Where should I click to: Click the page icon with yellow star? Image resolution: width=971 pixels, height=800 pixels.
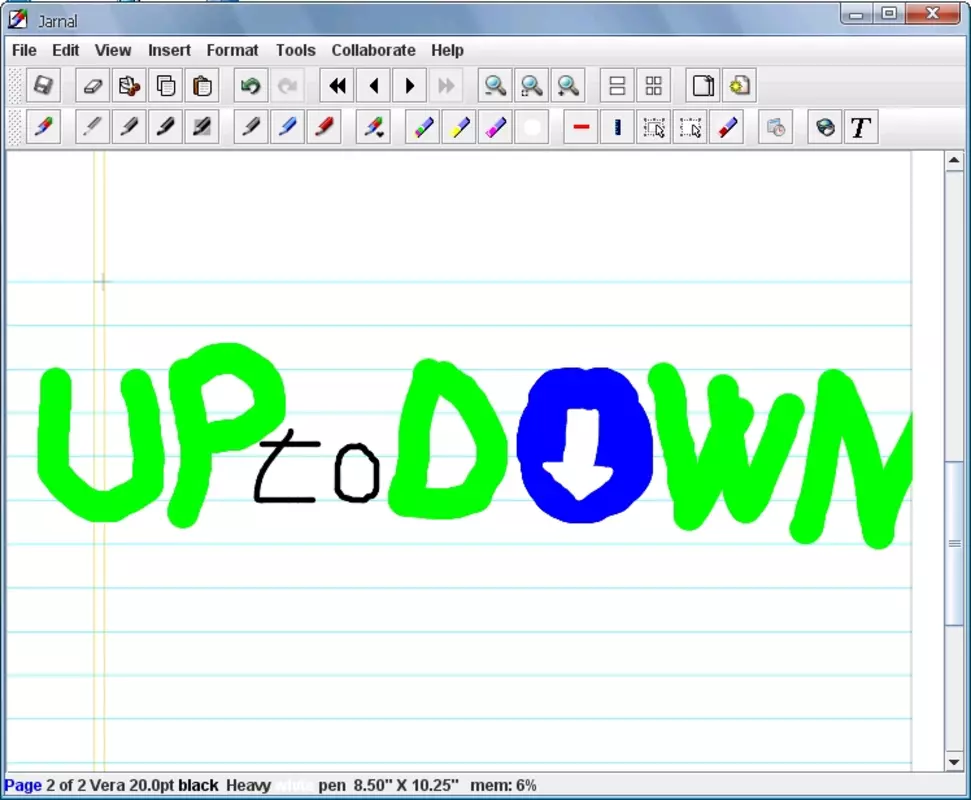tap(740, 85)
